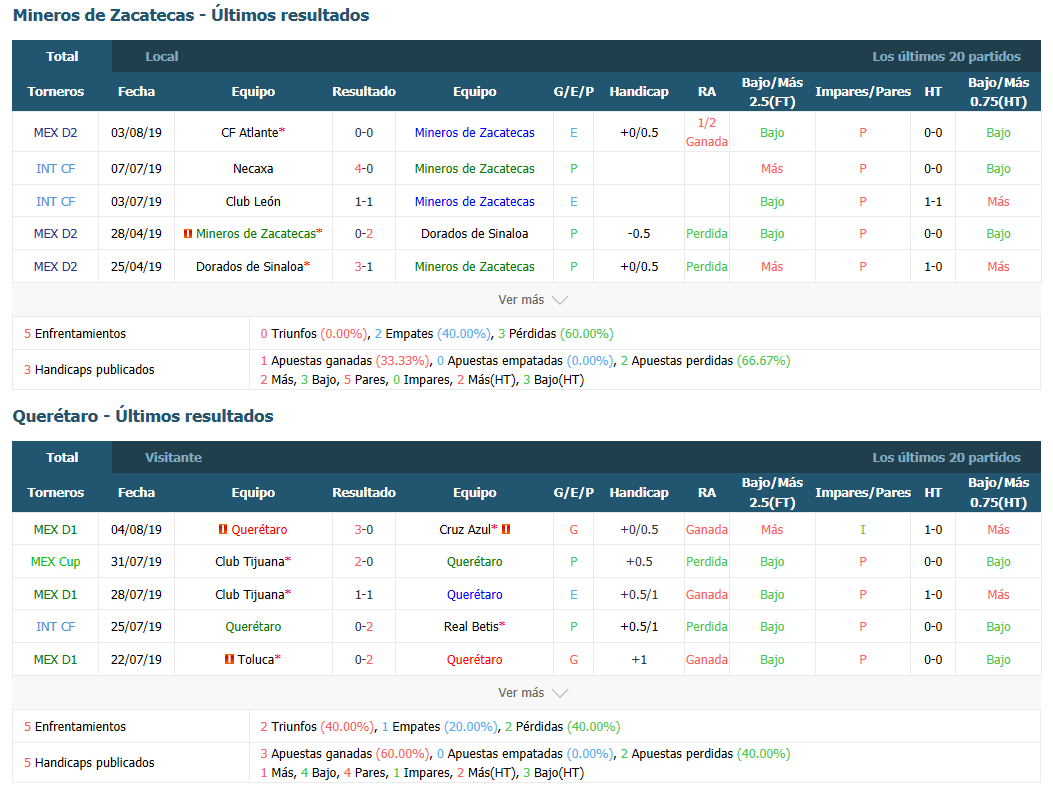Click '3 Apuestas ganadas (60.00%)' text
The image size is (1053, 788).
[x=345, y=754]
